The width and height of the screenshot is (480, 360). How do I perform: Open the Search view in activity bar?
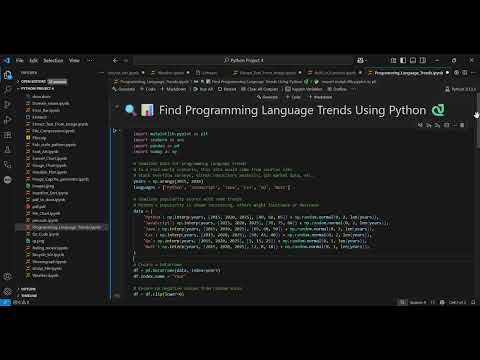(x=8, y=89)
